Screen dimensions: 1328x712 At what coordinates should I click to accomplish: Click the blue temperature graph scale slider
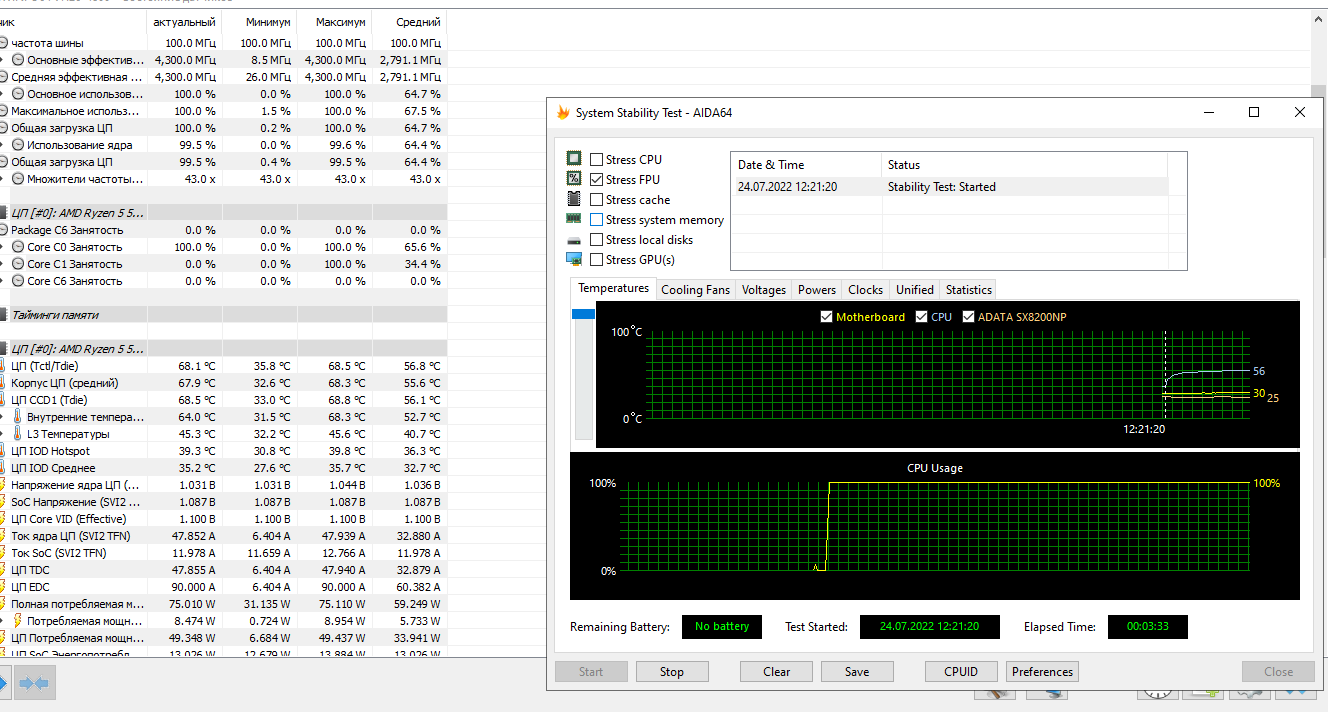[583, 314]
